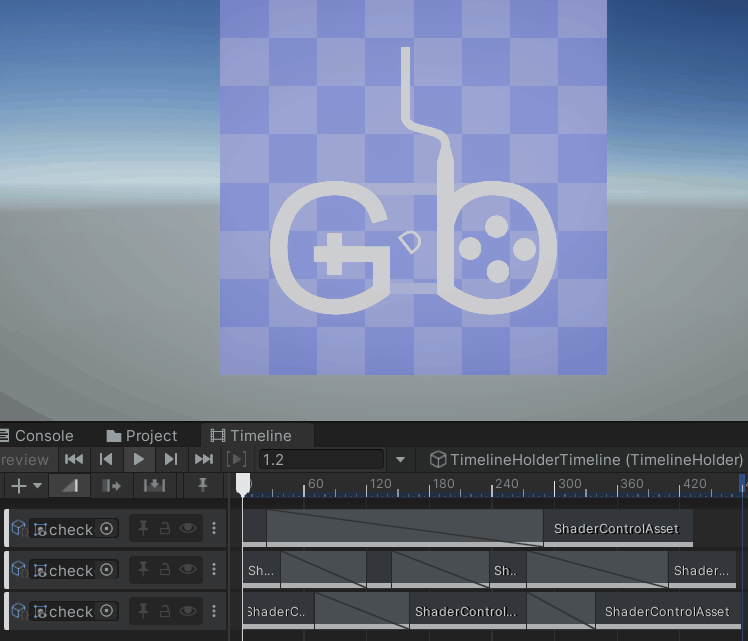Play the timeline
The height and width of the screenshot is (641, 748).
(139, 459)
